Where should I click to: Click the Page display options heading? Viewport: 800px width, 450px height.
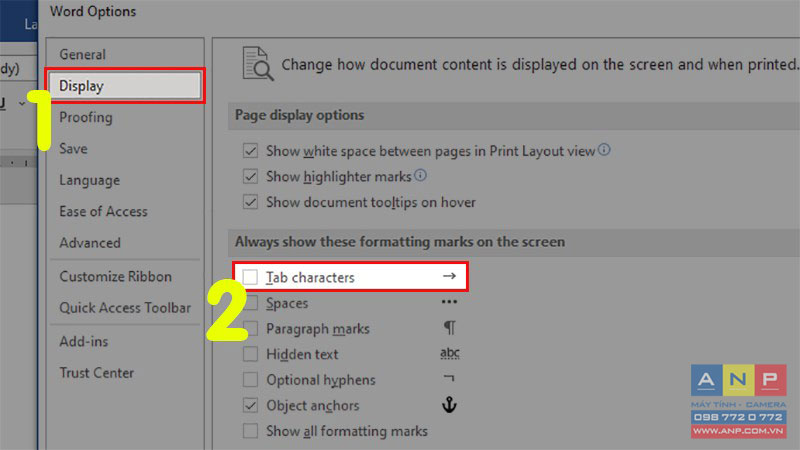click(299, 115)
